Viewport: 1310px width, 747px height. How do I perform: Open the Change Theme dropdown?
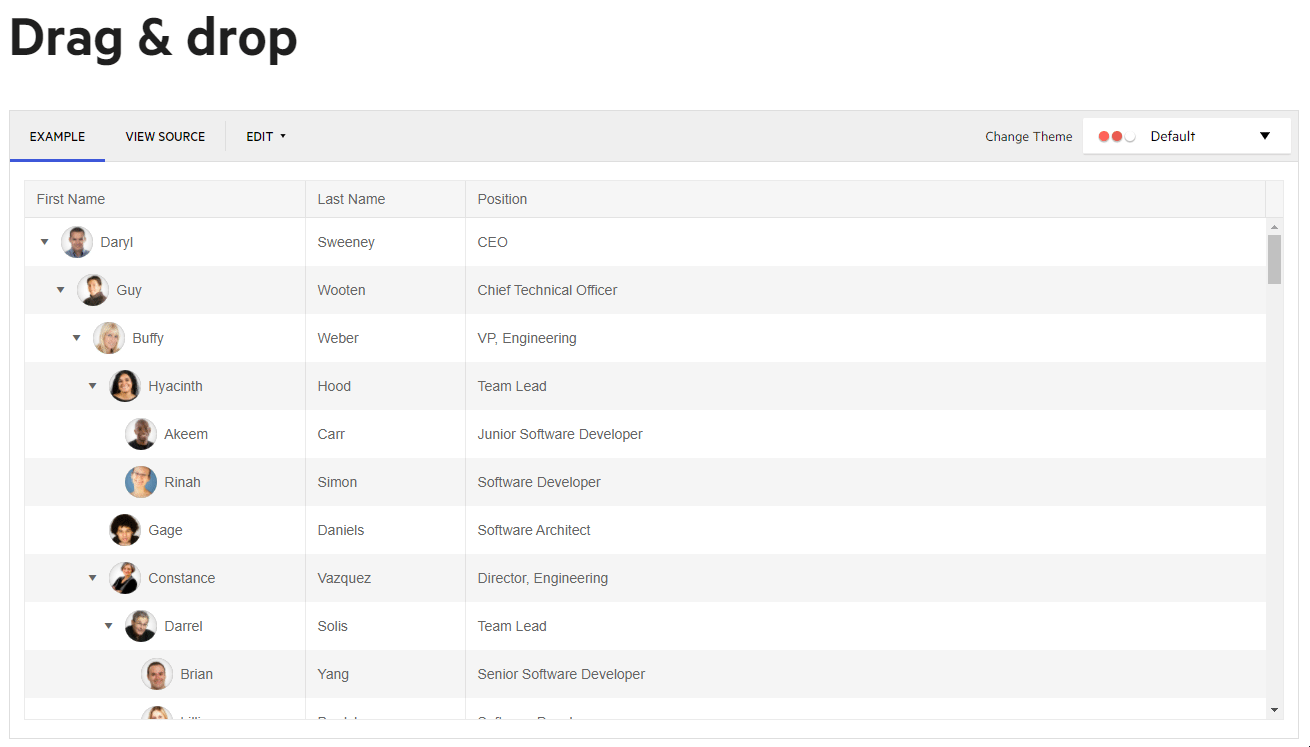coord(1184,136)
